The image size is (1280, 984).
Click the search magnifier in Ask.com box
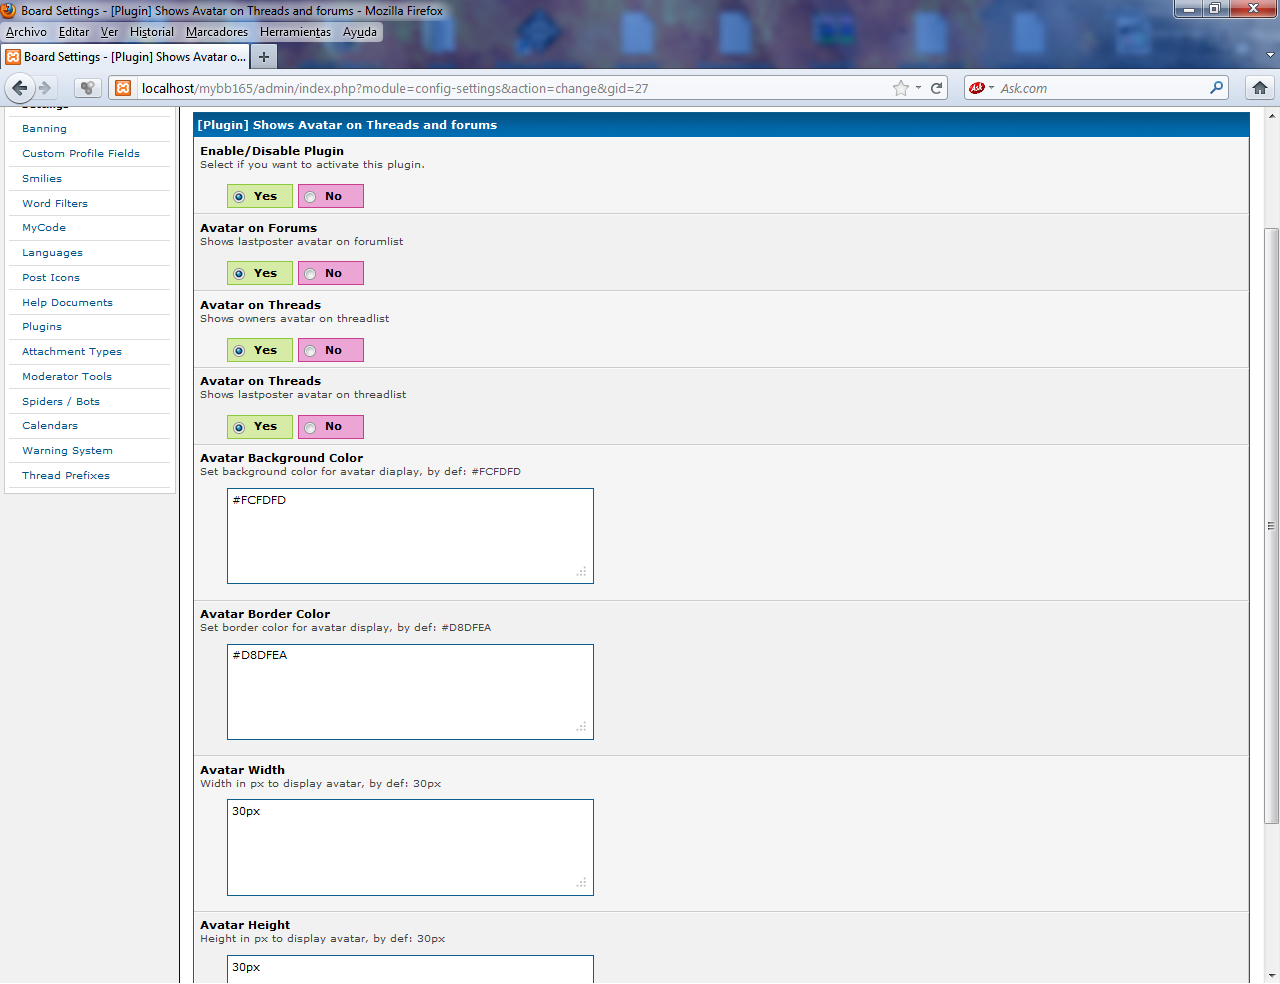tap(1216, 88)
